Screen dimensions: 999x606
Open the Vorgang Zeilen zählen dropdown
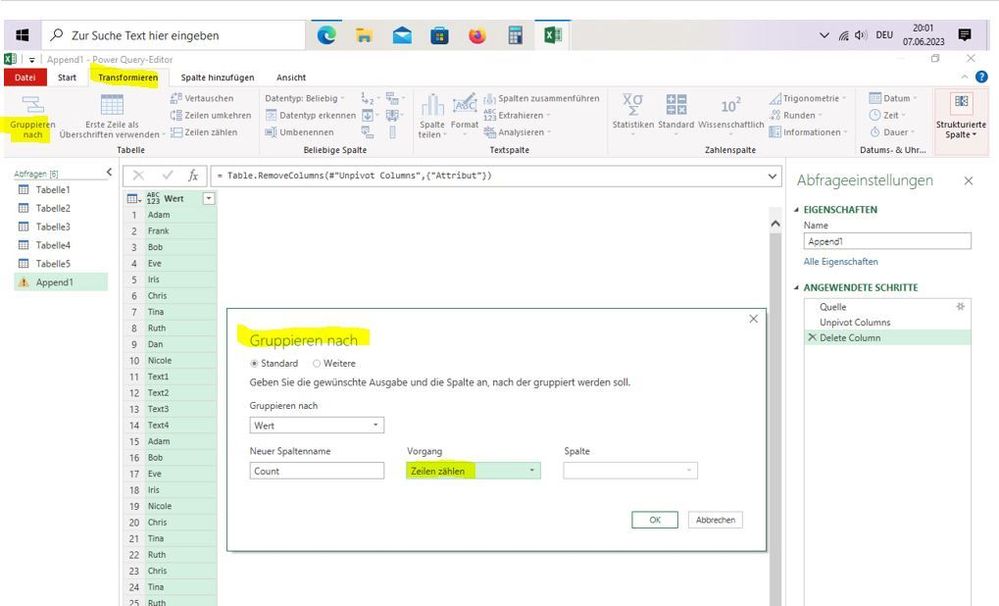tap(473, 470)
